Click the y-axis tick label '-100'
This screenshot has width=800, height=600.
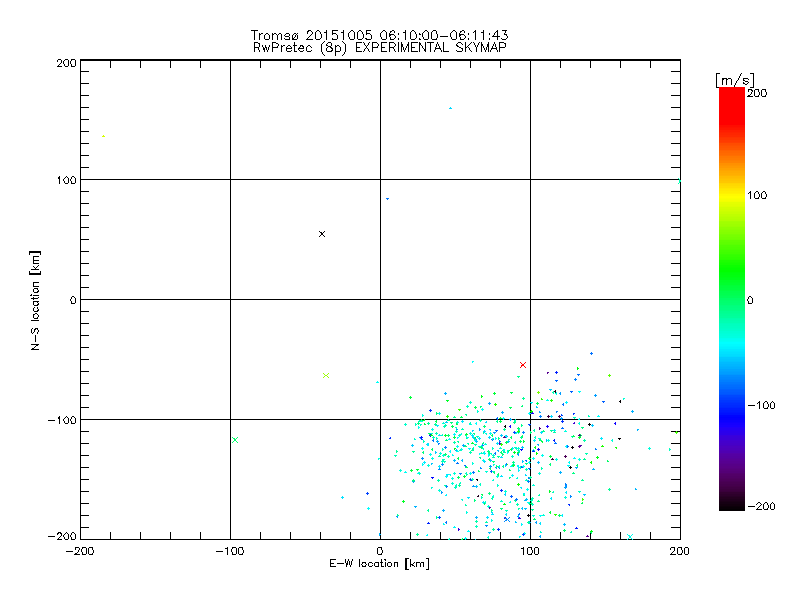click(62, 420)
